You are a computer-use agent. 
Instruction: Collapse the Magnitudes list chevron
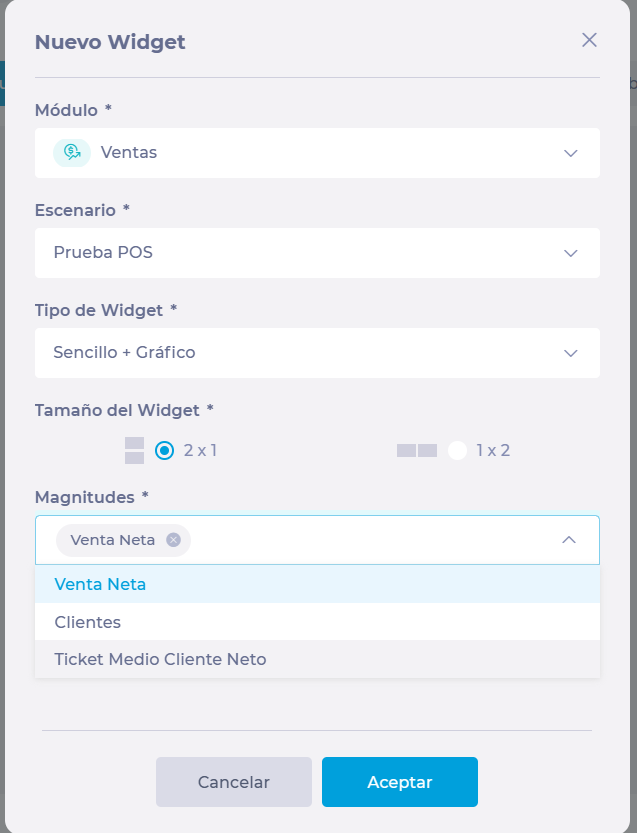569,540
